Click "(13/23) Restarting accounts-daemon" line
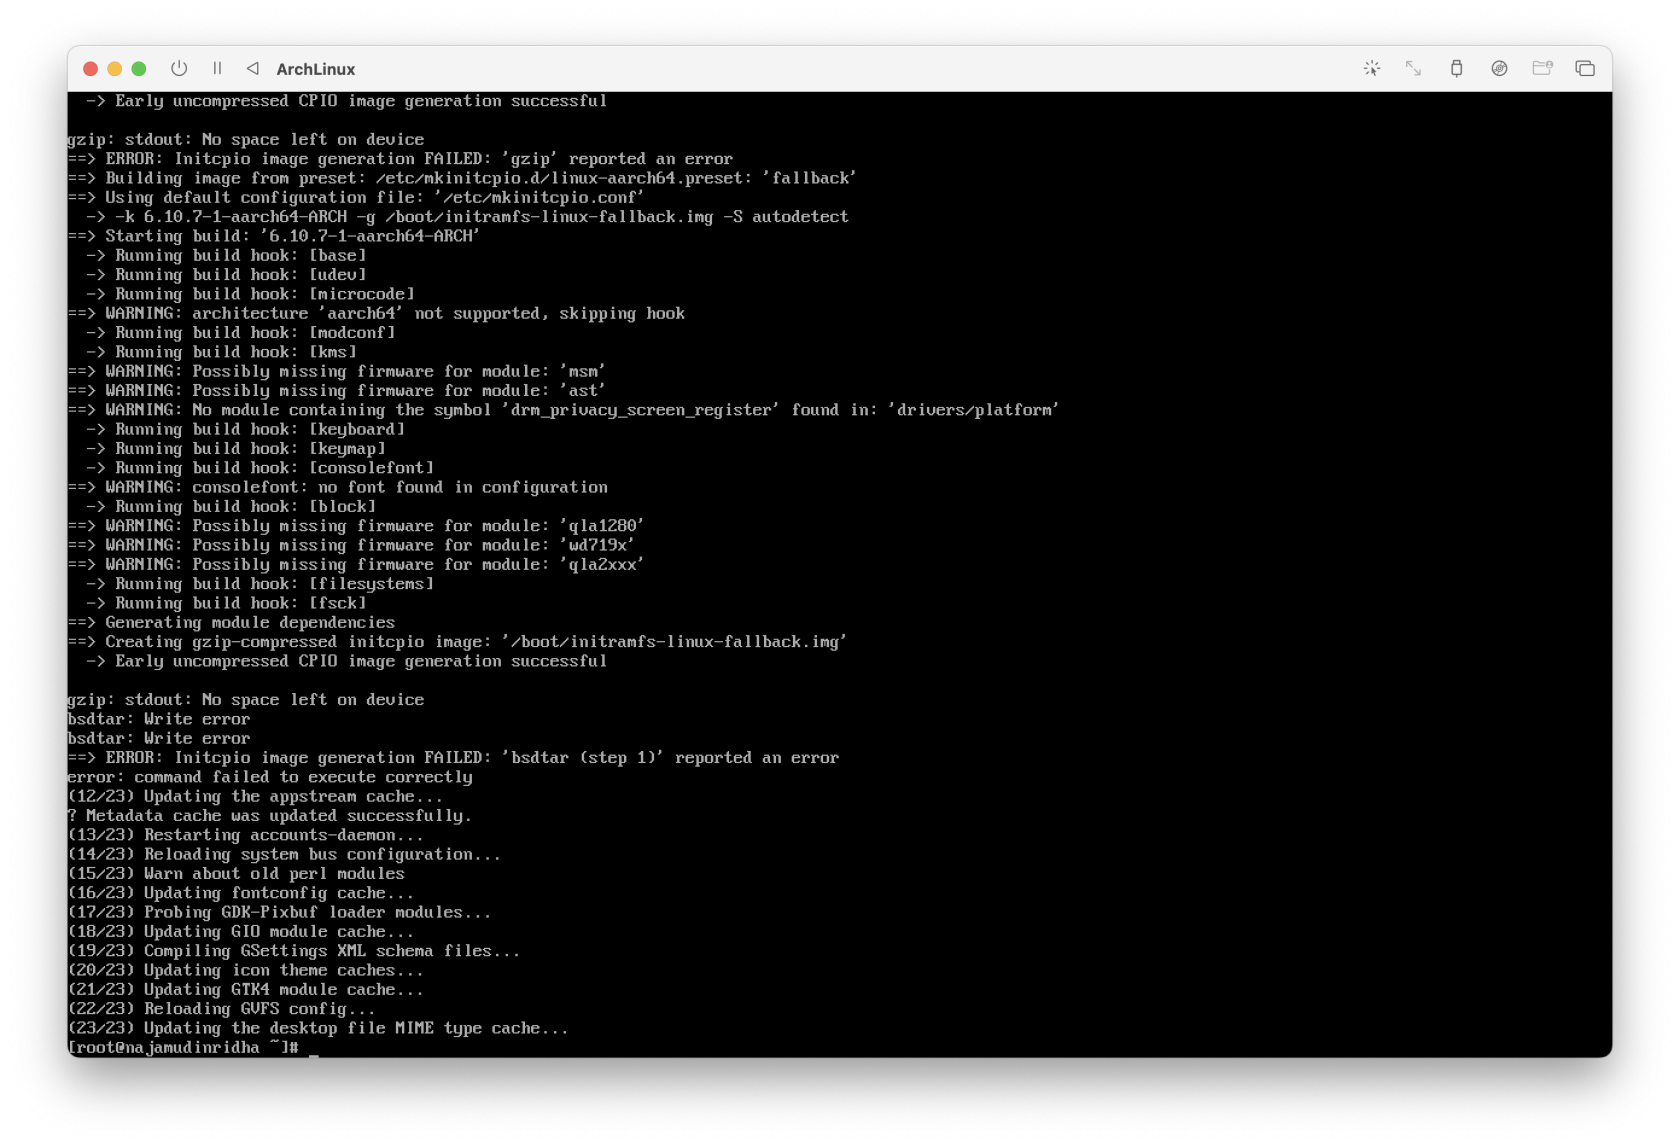This screenshot has height=1147, width=1680. (x=246, y=835)
